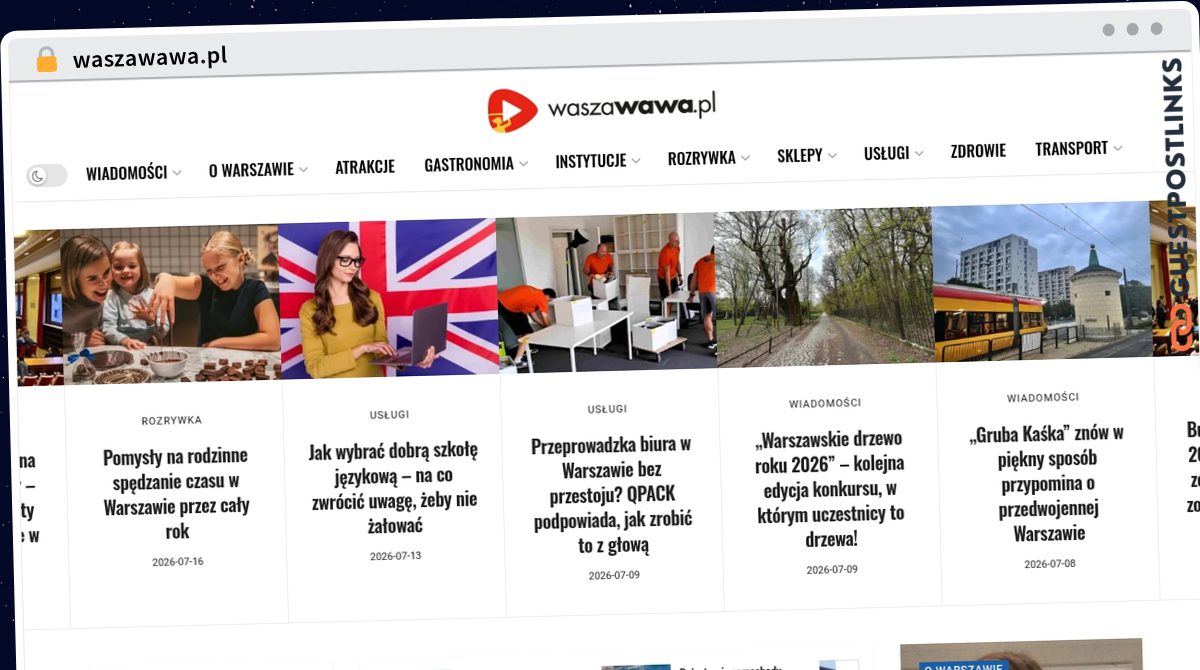Expand the USŁUGI dropdown chevron
Viewport: 1200px width, 670px height.
tap(918, 153)
